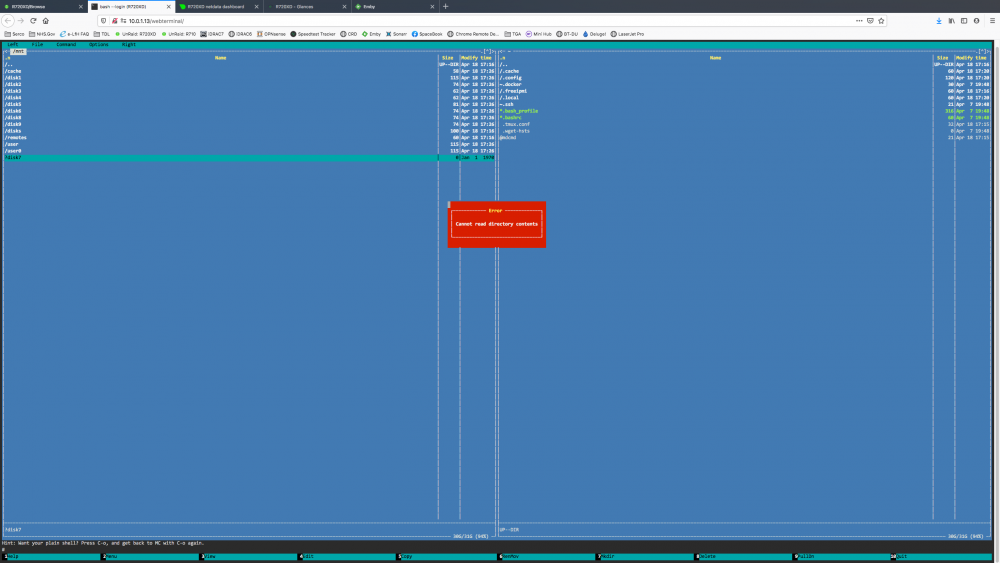Open the File menu in Midnight Commander

(x=37, y=45)
